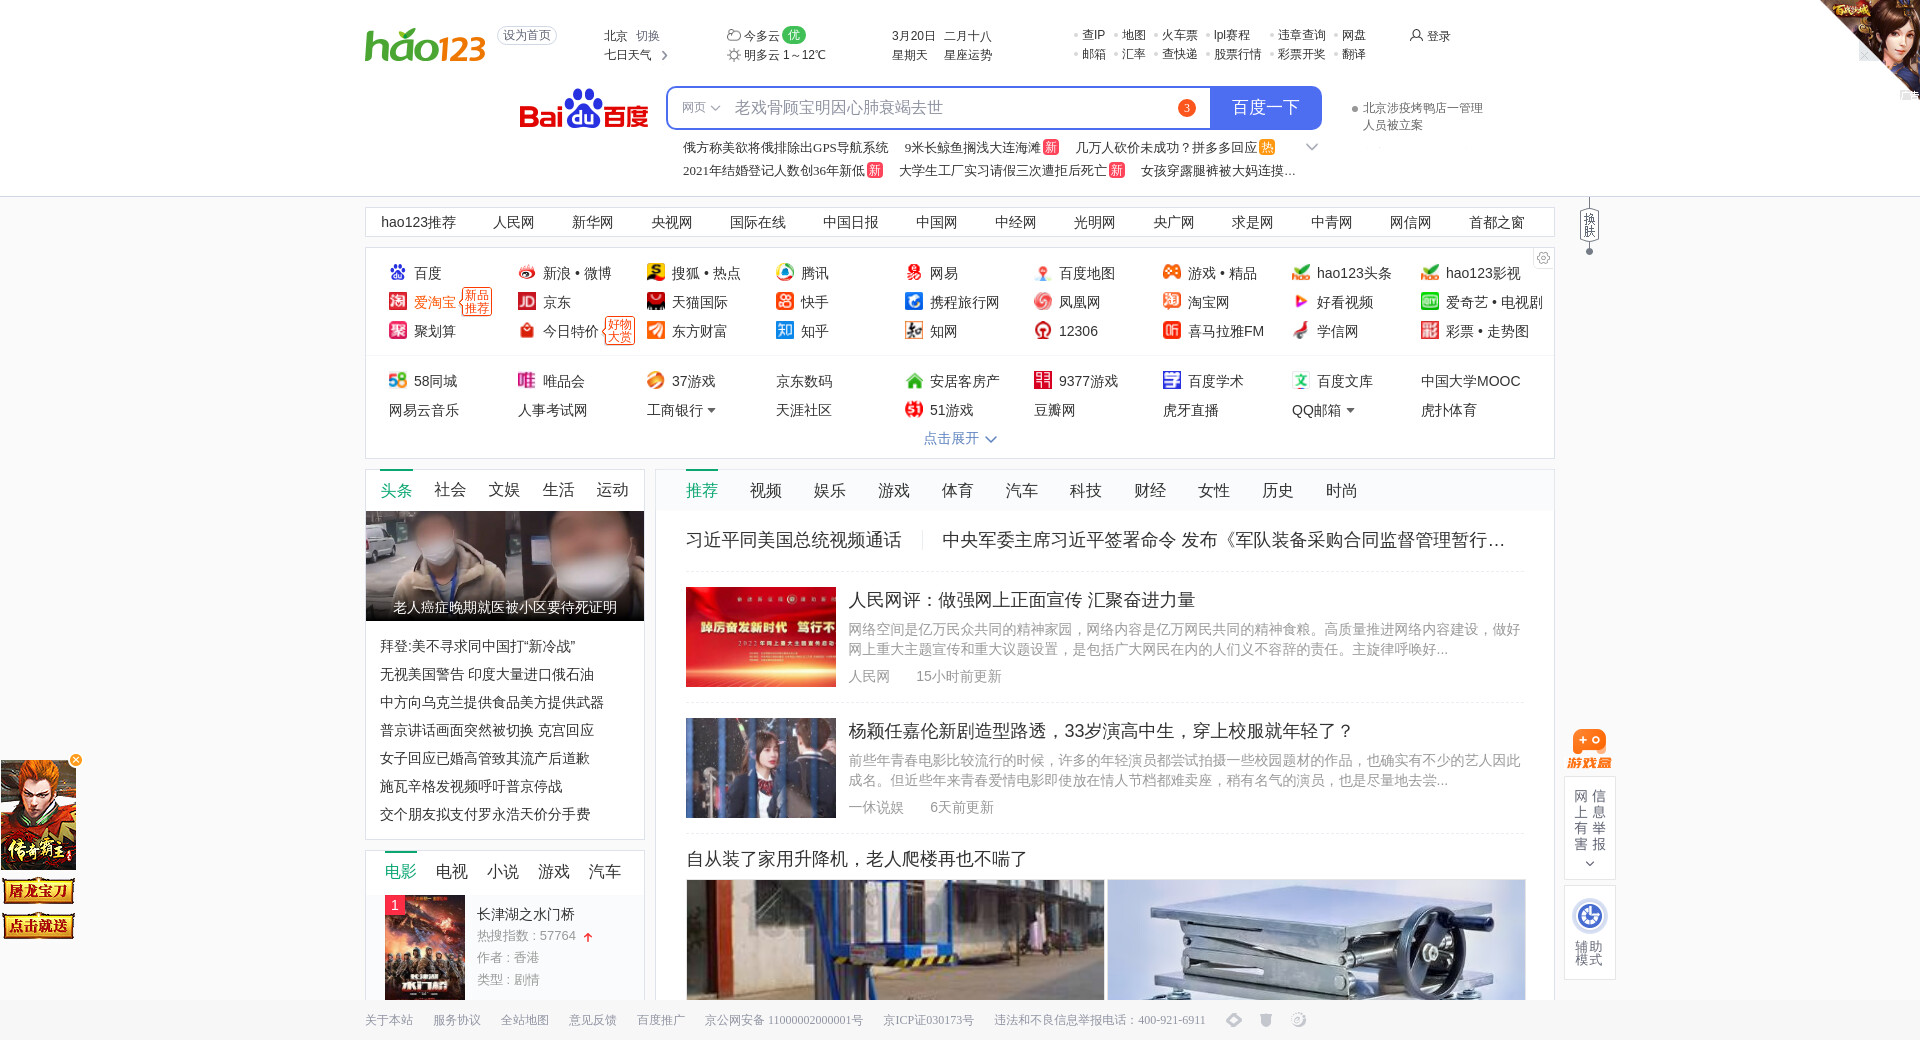The image size is (1920, 1040).
Task: Open the 网页 search type dropdown
Action: point(700,108)
